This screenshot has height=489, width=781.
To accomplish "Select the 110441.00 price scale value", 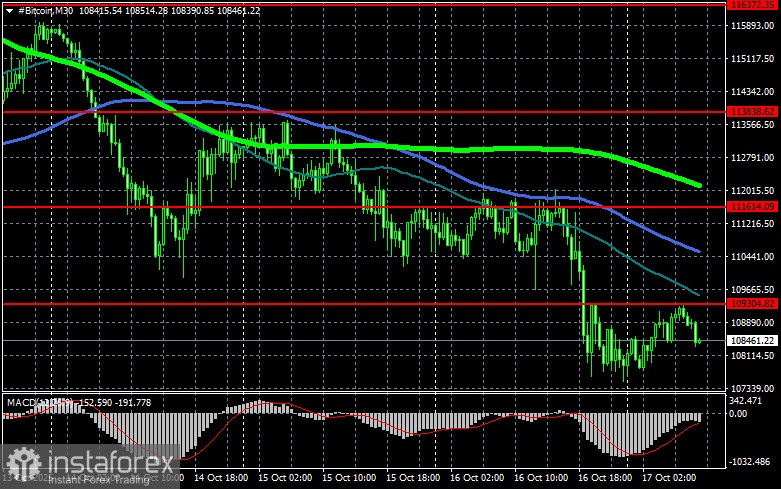I will coord(752,256).
